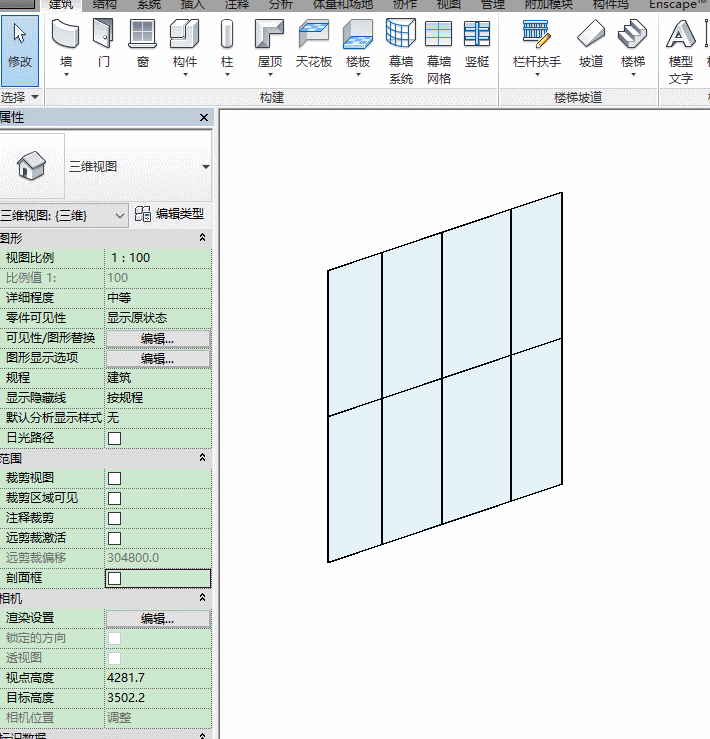Viewport: 710px width, 739px height.
Task: Click 编辑 button for 图形显示选项
Action: (158, 359)
